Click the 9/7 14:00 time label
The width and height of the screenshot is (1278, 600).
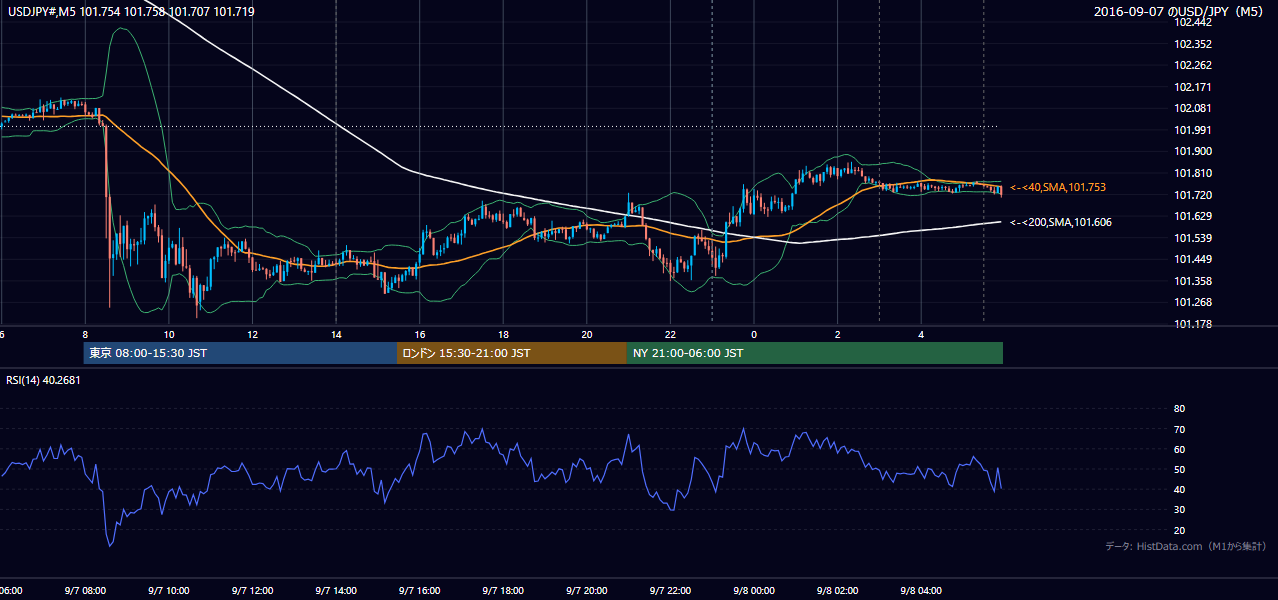(336, 591)
